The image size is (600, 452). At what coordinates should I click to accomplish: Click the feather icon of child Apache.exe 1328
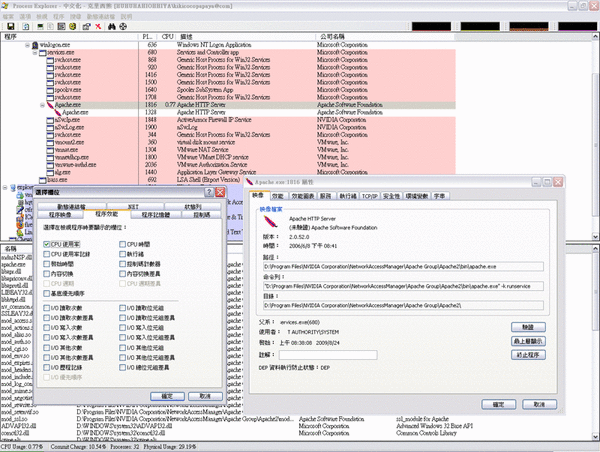tap(58, 112)
